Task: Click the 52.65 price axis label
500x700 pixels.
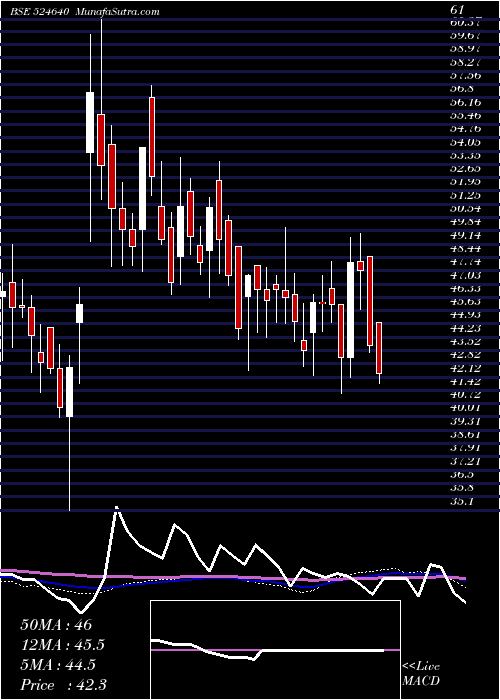Action: [466, 168]
